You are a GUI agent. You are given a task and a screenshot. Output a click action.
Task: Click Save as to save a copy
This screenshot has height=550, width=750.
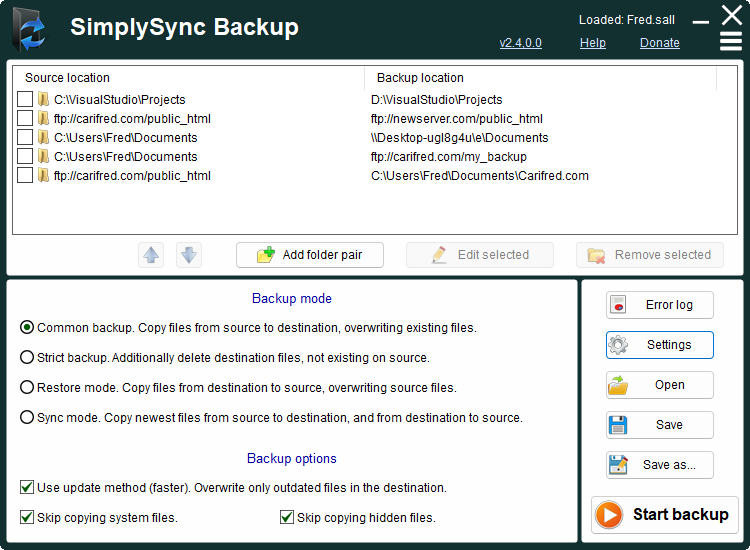(659, 465)
